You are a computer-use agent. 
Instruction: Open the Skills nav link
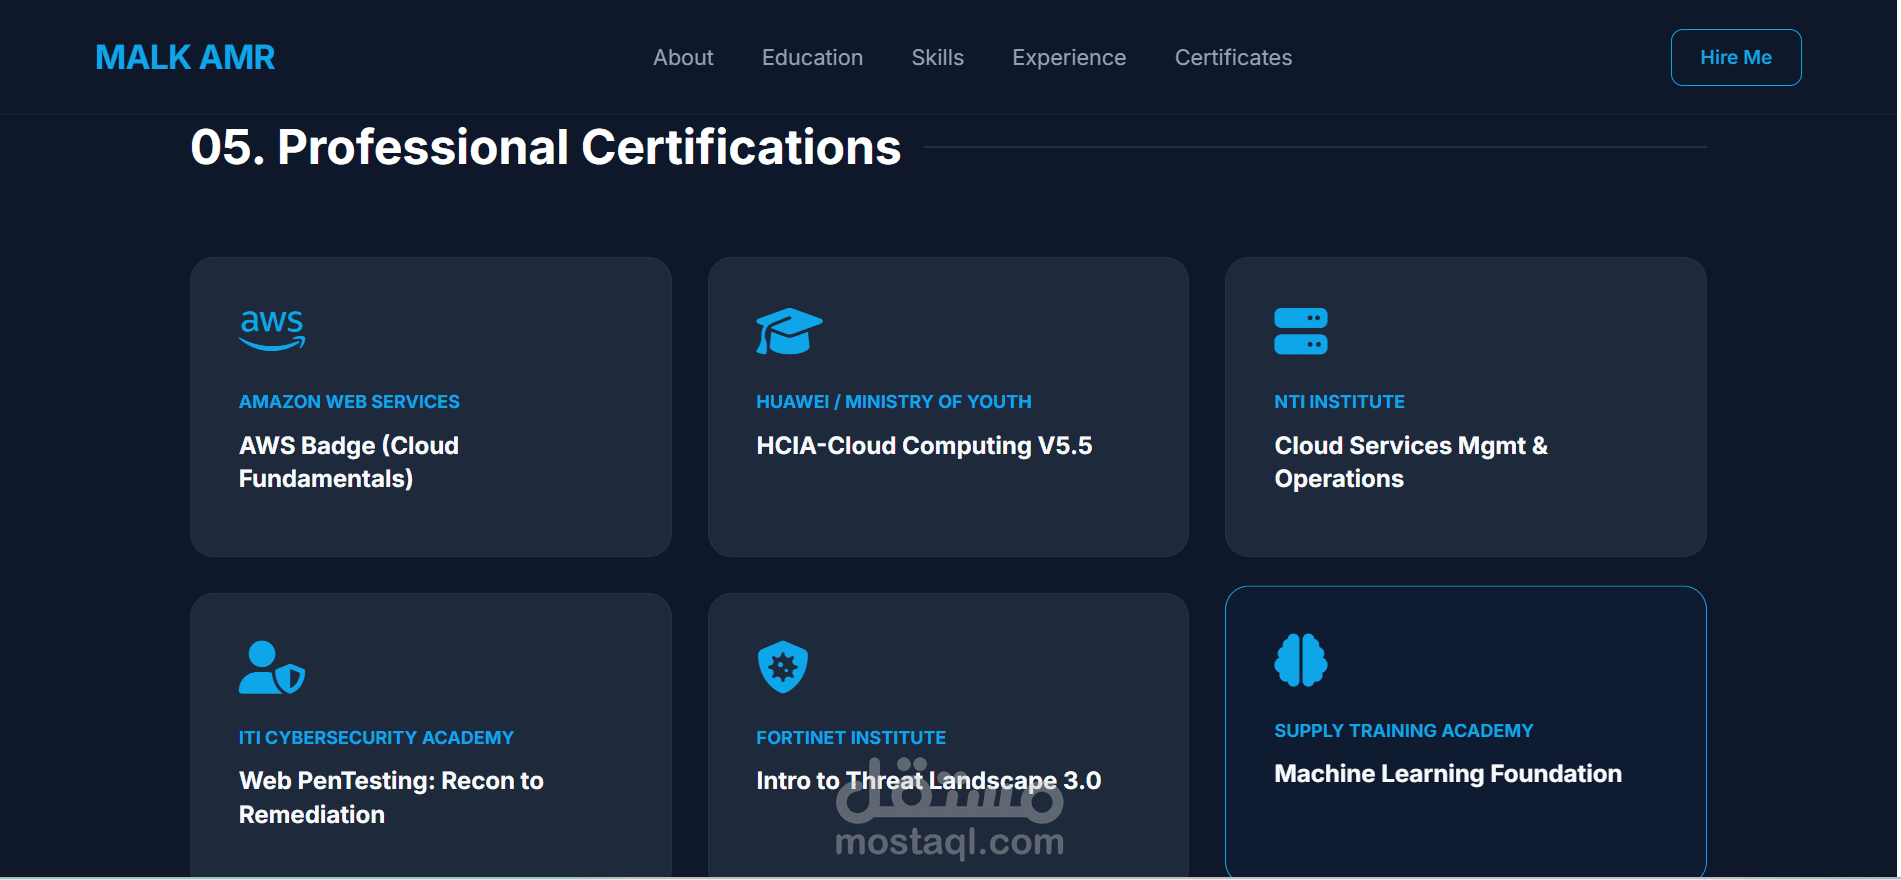[937, 58]
